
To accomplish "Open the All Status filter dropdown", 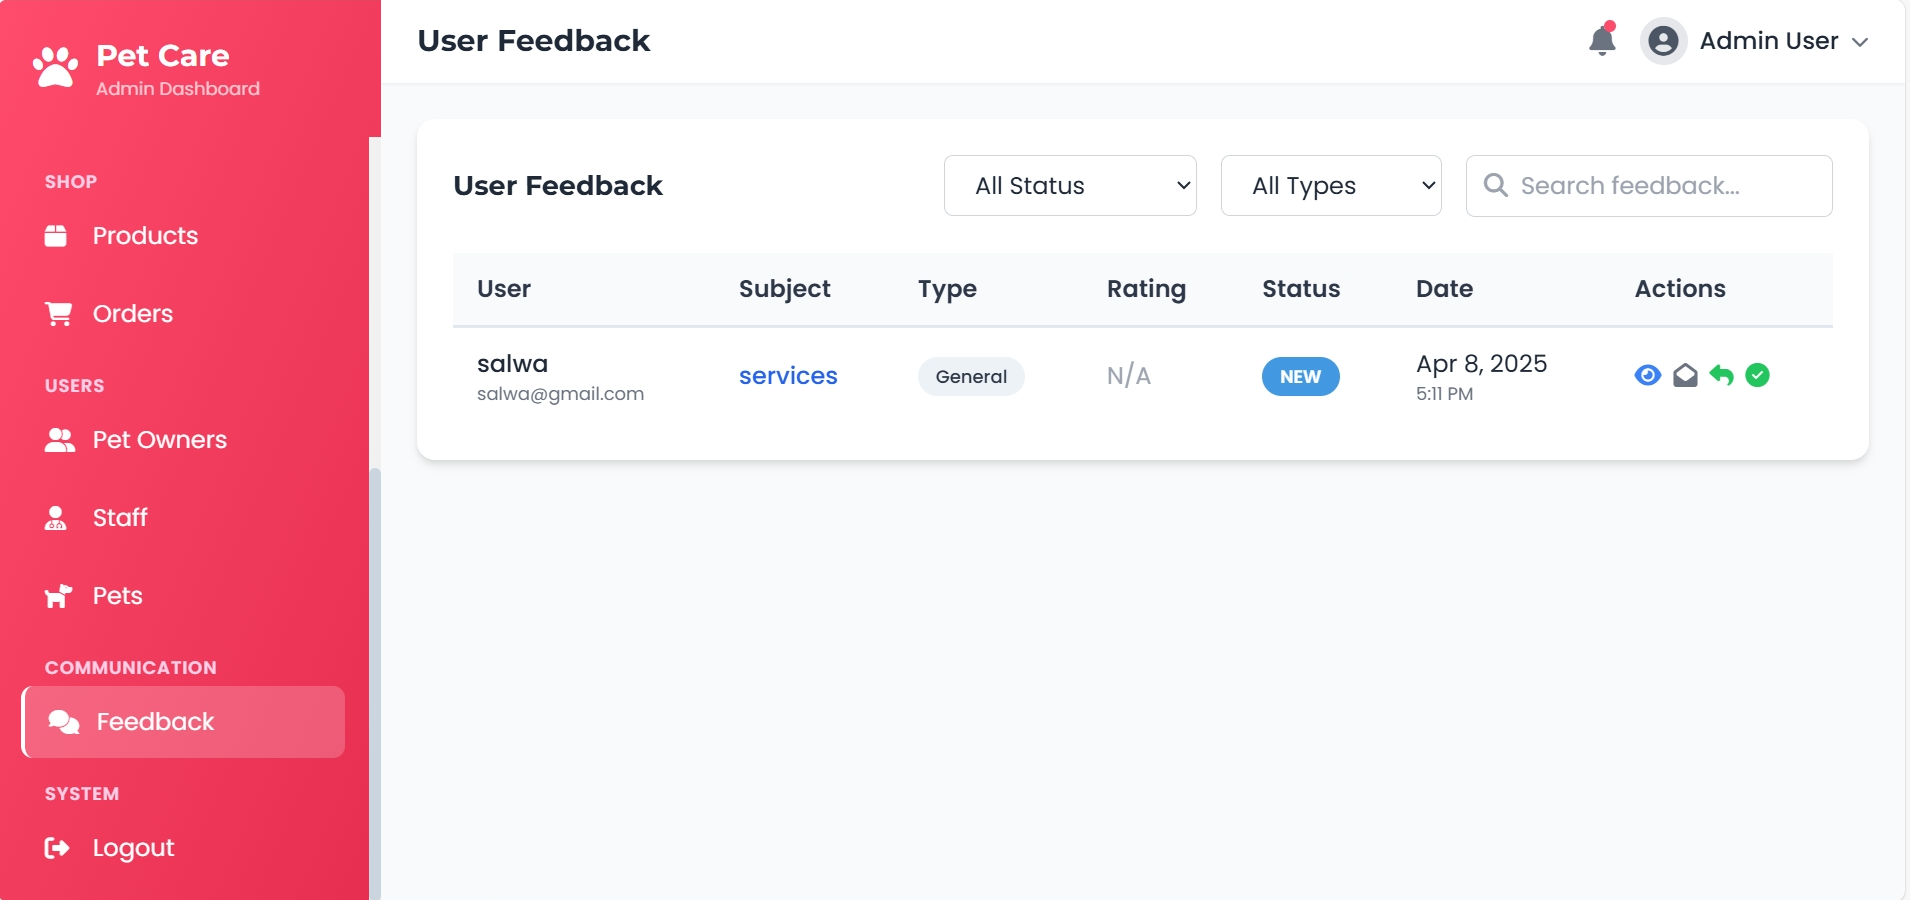I will coord(1069,186).
